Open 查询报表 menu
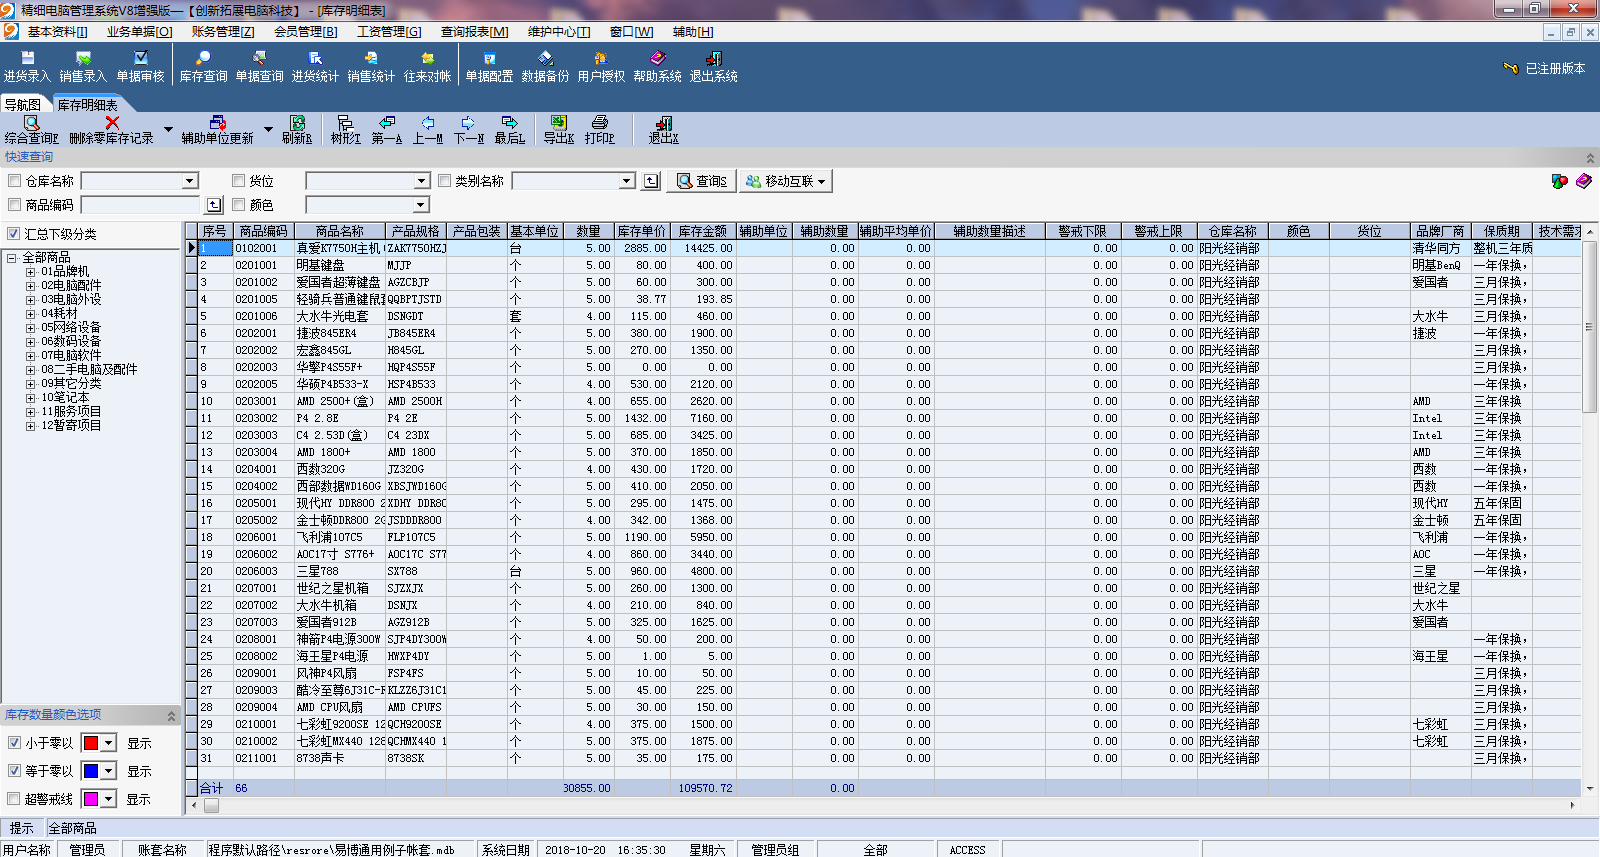This screenshot has height=857, width=1600. click(x=474, y=32)
